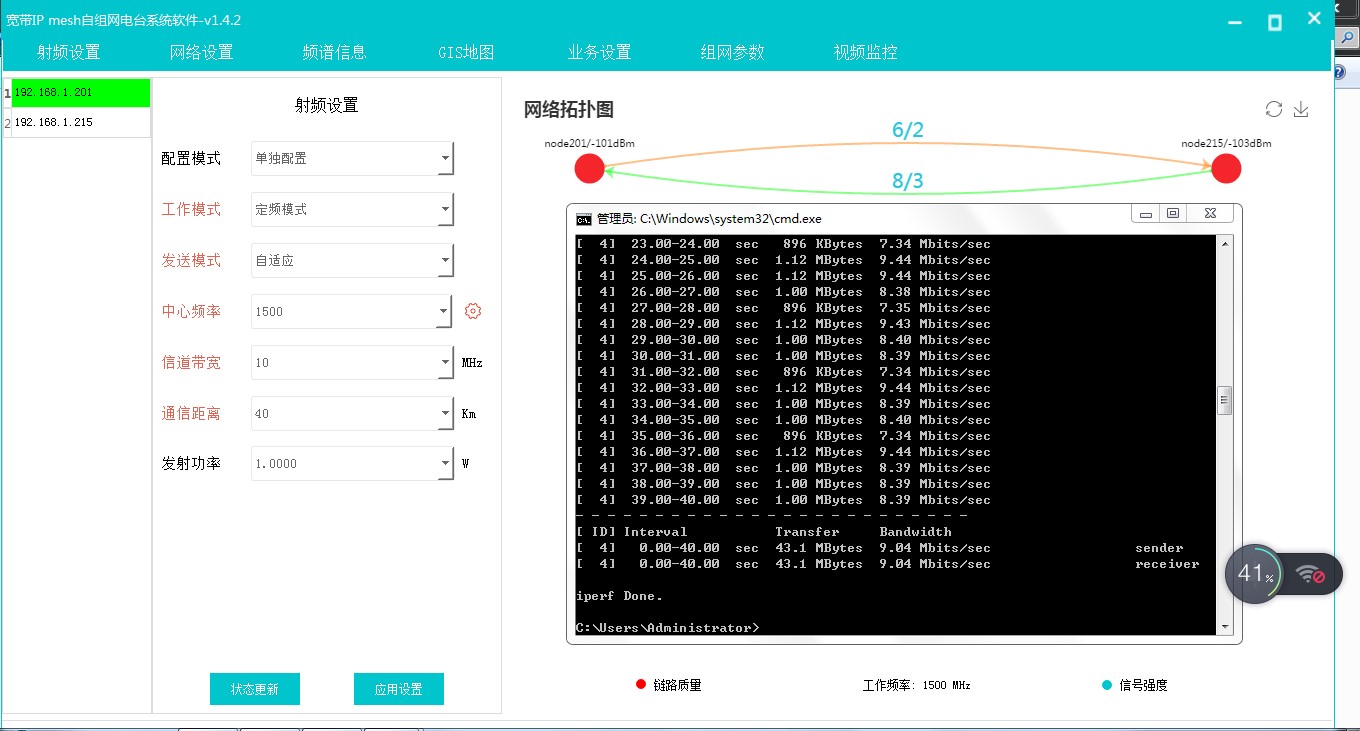1360x731 pixels.
Task: Click the 信号强度 cyan legend dot
Action: pos(1107,685)
